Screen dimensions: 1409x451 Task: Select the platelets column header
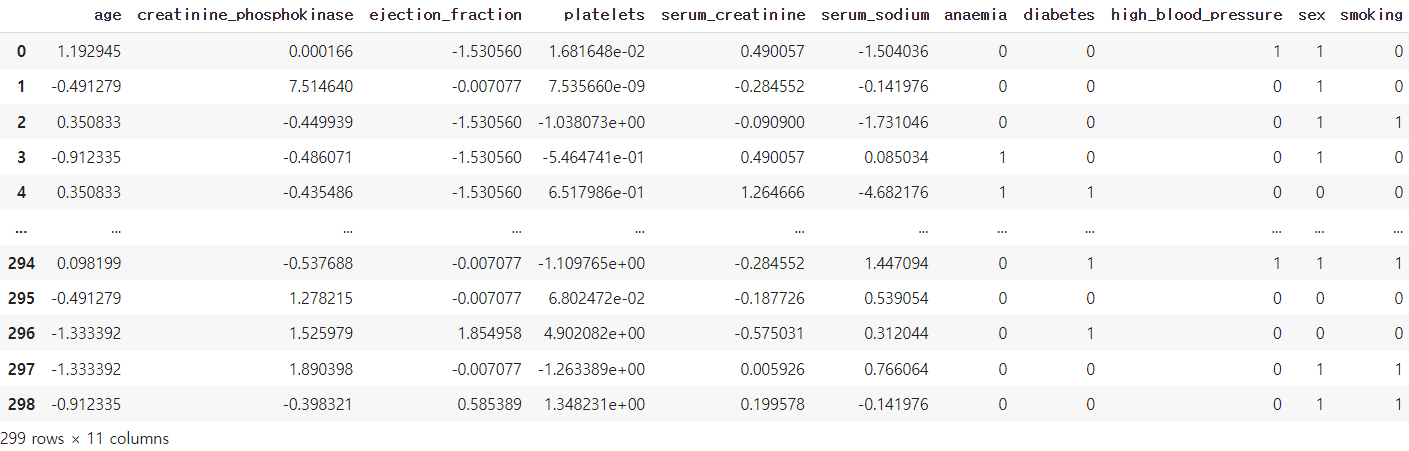coord(604,15)
